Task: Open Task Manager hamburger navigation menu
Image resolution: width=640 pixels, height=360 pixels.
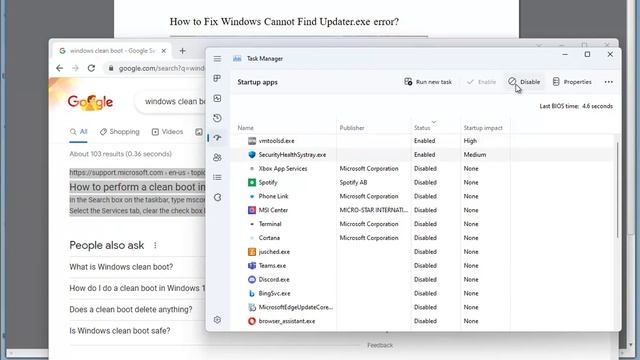Action: point(217,59)
